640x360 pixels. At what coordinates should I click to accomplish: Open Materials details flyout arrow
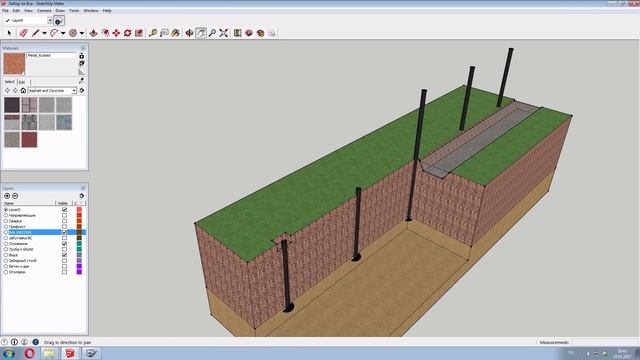click(82, 91)
